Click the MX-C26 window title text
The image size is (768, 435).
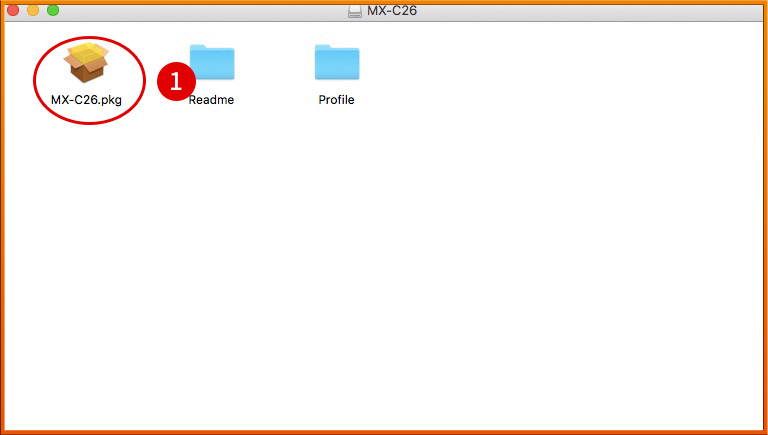tap(392, 10)
